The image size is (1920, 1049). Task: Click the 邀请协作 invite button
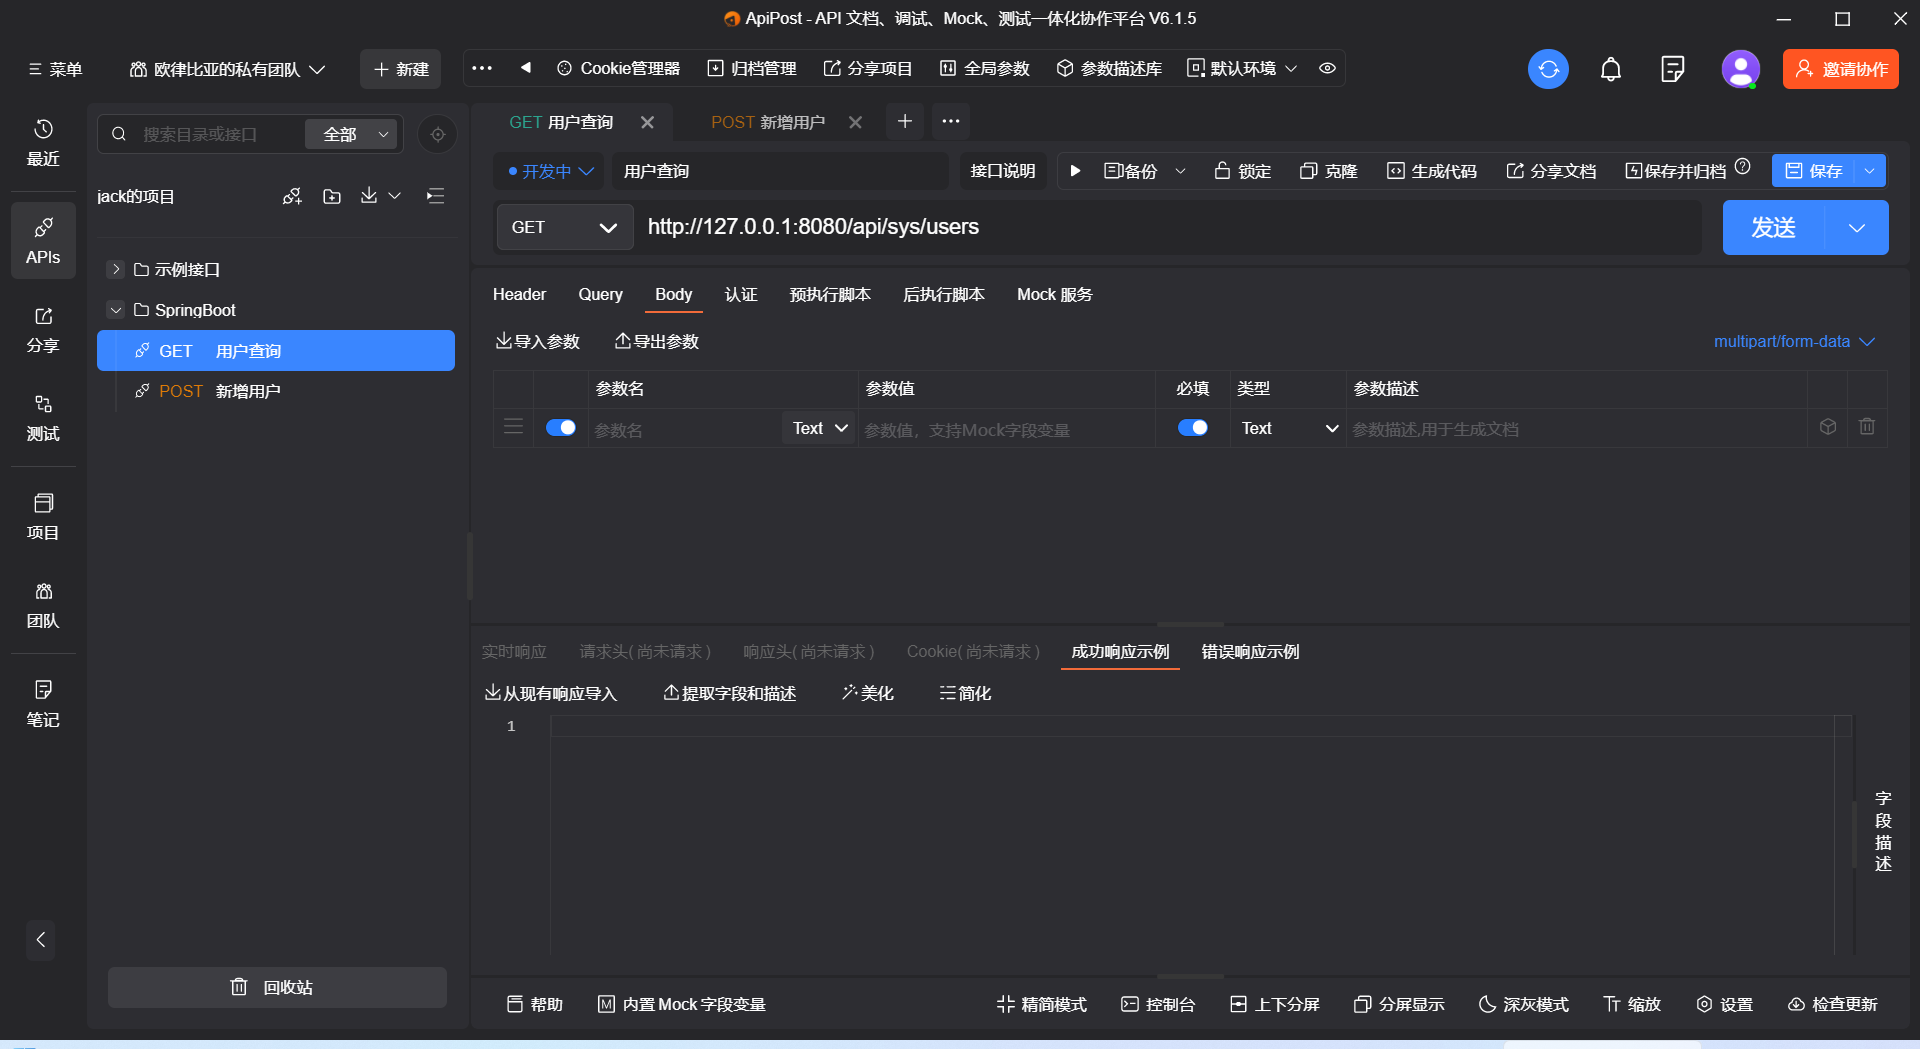tap(1841, 69)
